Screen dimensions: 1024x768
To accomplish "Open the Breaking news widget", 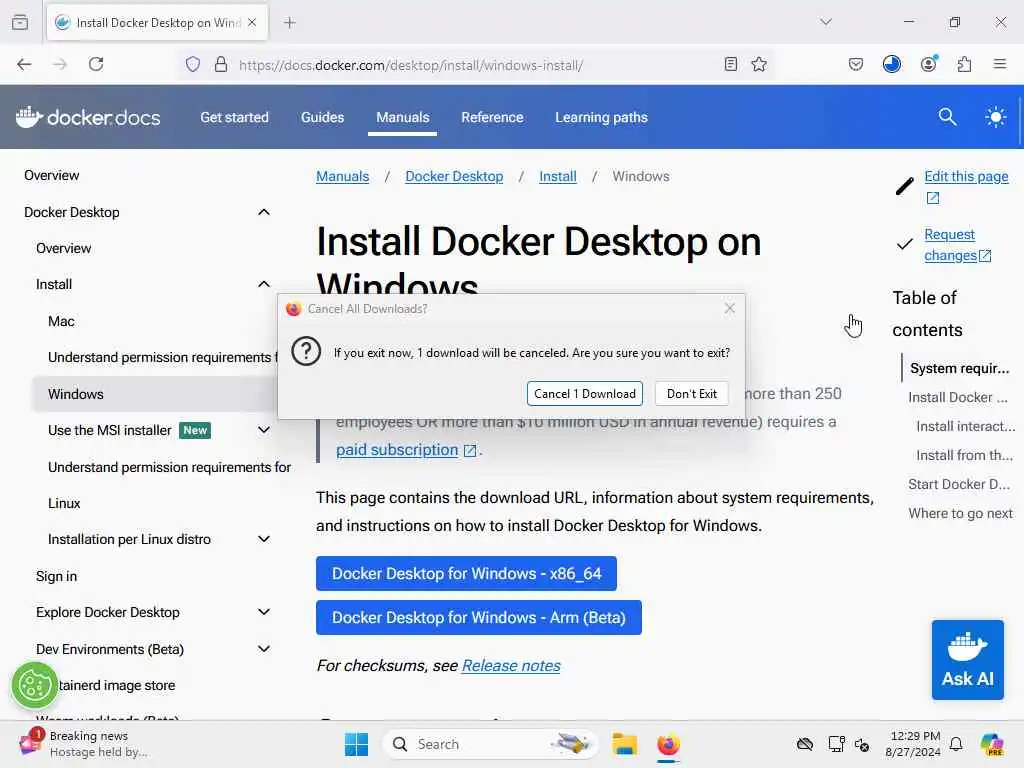I will (84, 744).
